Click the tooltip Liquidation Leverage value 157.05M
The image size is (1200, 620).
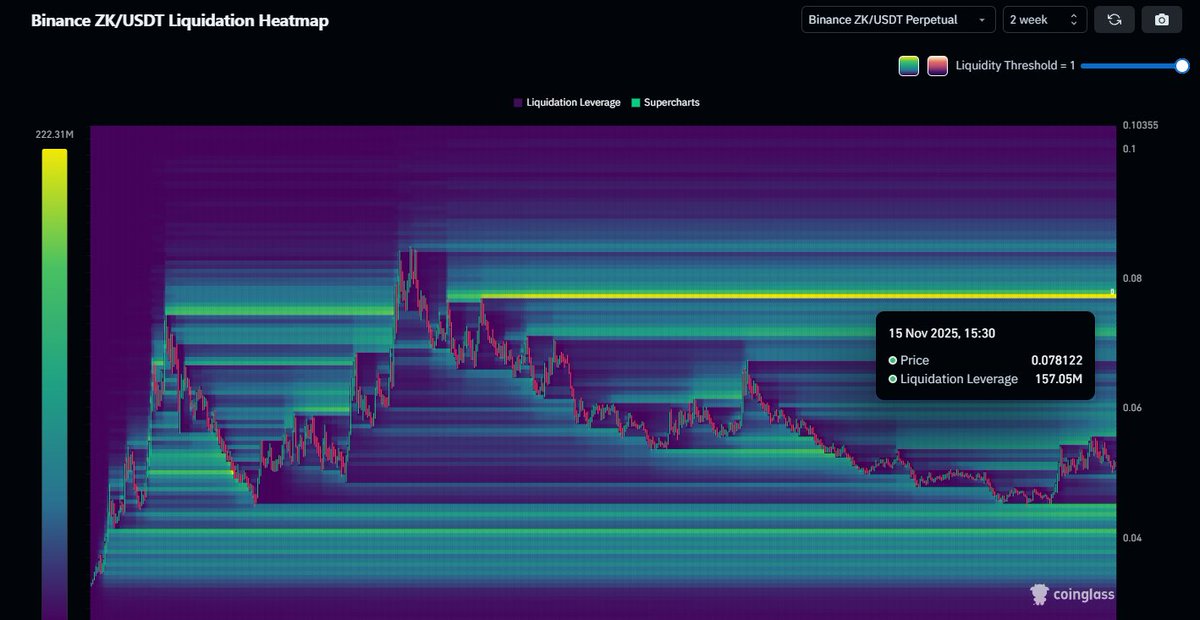tap(1060, 379)
